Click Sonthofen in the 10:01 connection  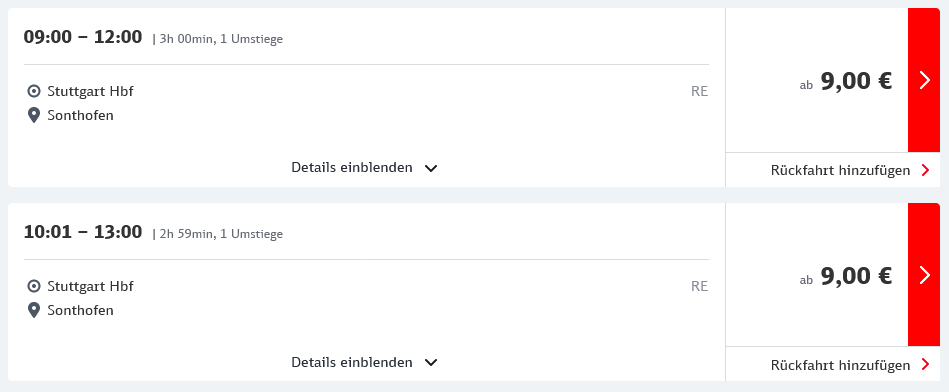80,310
